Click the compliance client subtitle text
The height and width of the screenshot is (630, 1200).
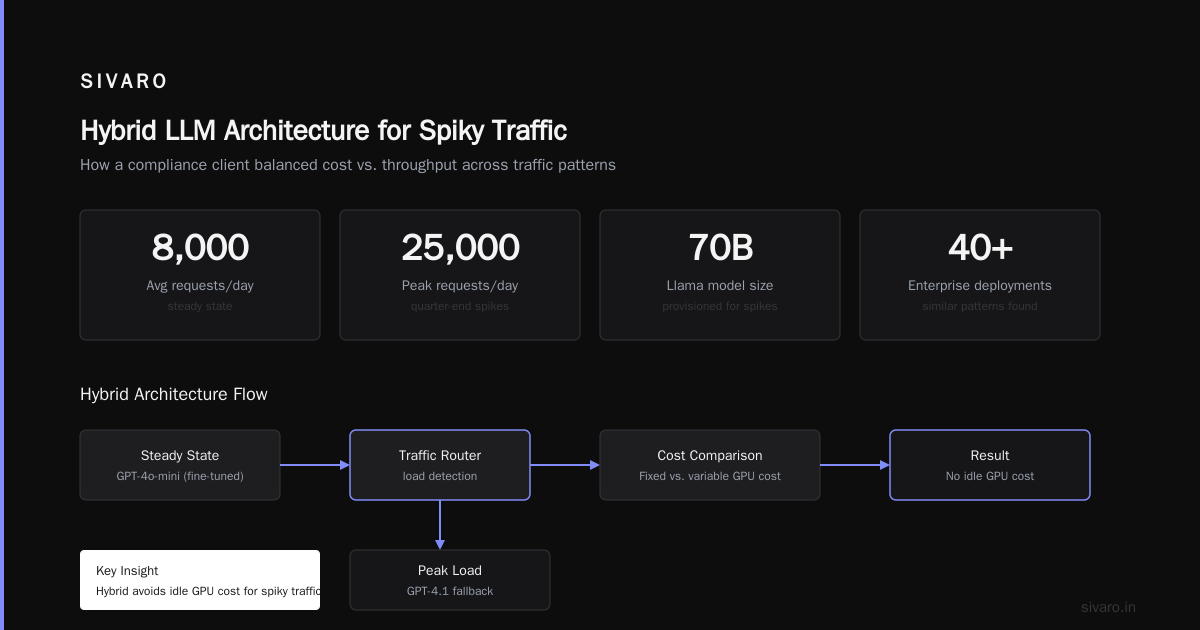point(348,164)
